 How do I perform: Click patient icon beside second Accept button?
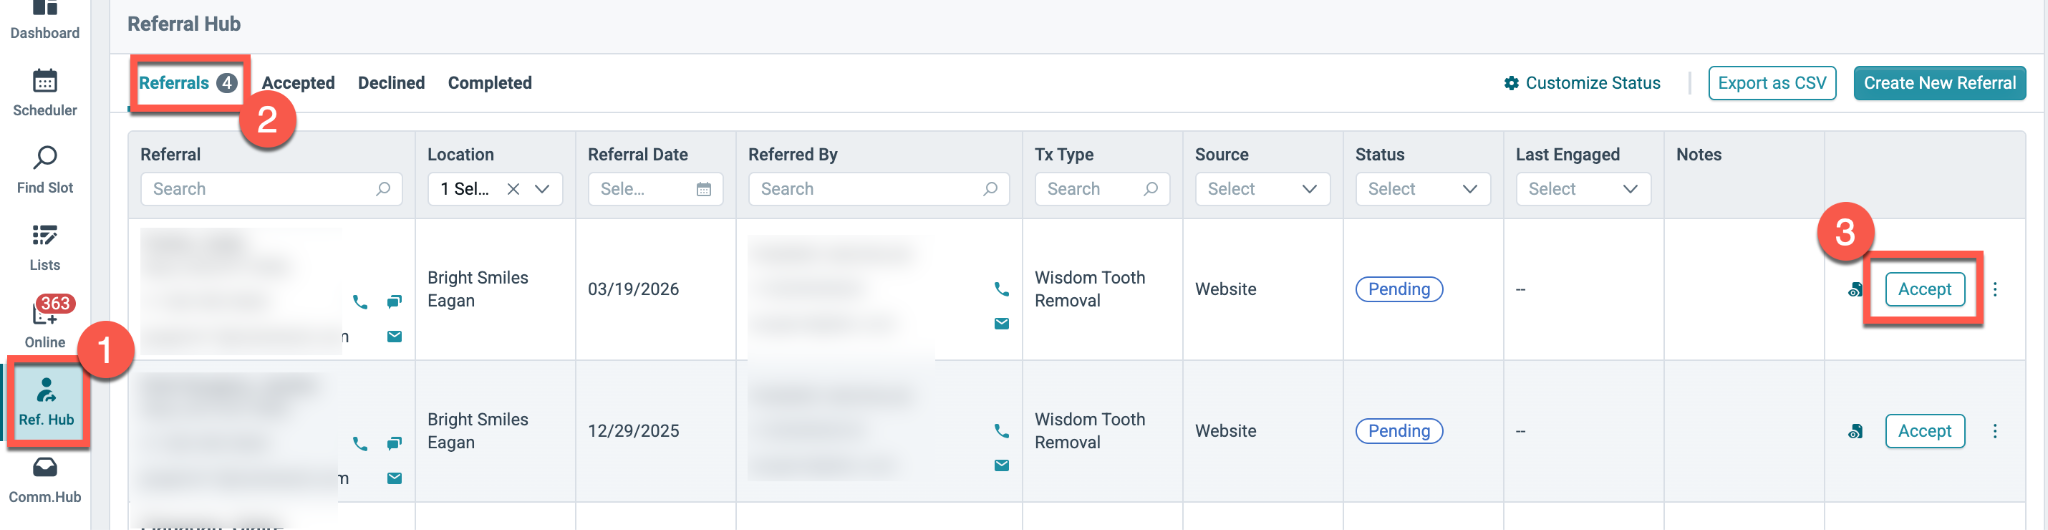click(1856, 431)
